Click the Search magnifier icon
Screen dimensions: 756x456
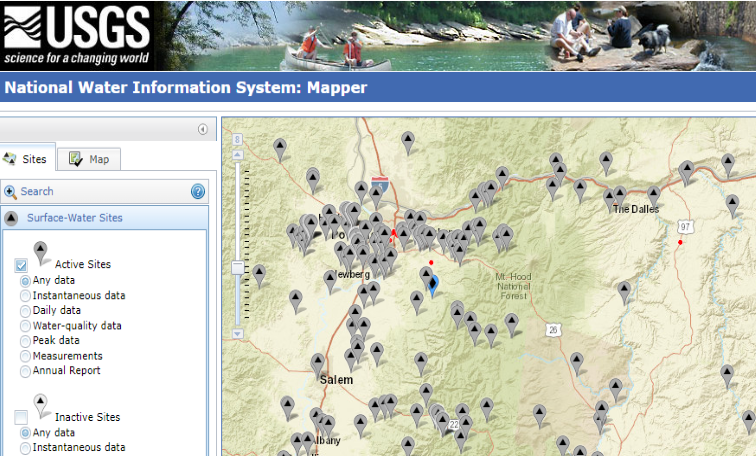pos(10,192)
